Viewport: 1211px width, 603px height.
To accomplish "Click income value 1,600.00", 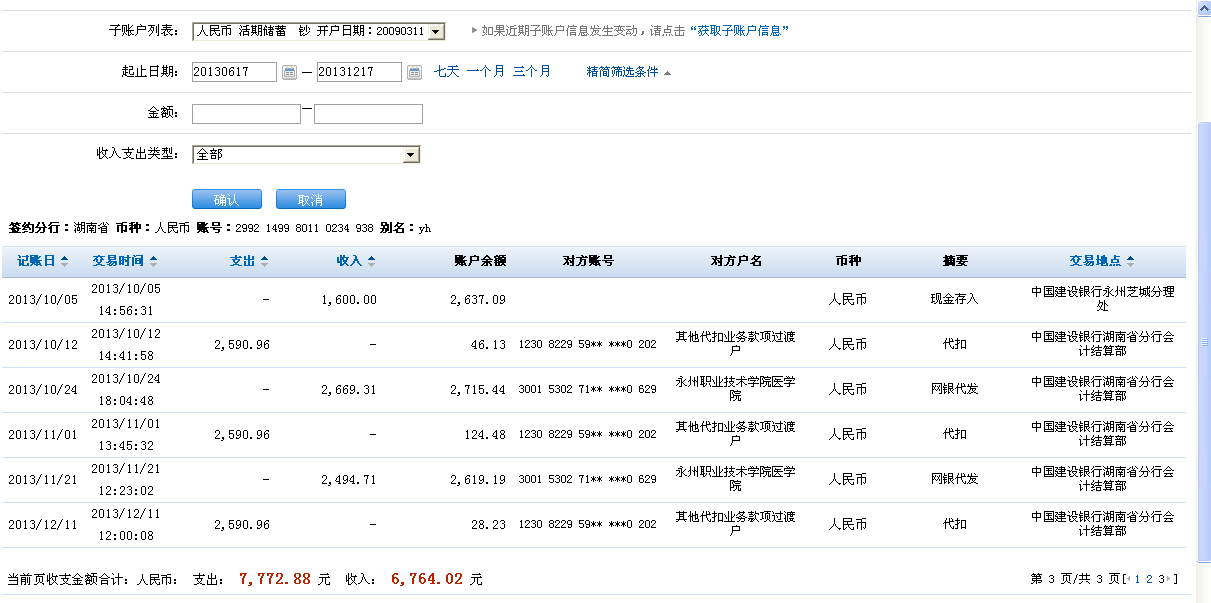I will [x=349, y=299].
